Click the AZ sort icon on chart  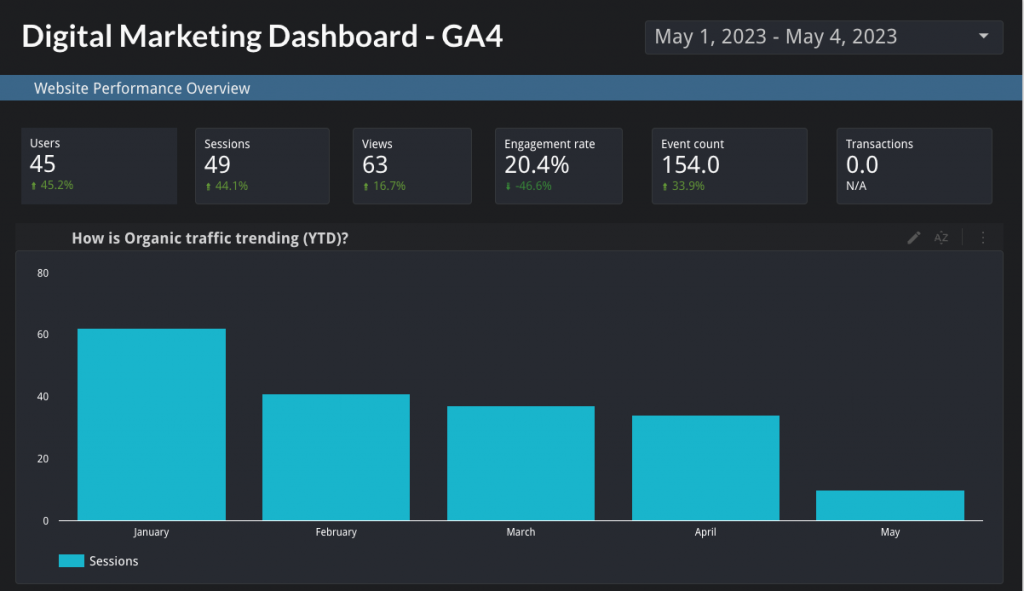[x=941, y=238]
